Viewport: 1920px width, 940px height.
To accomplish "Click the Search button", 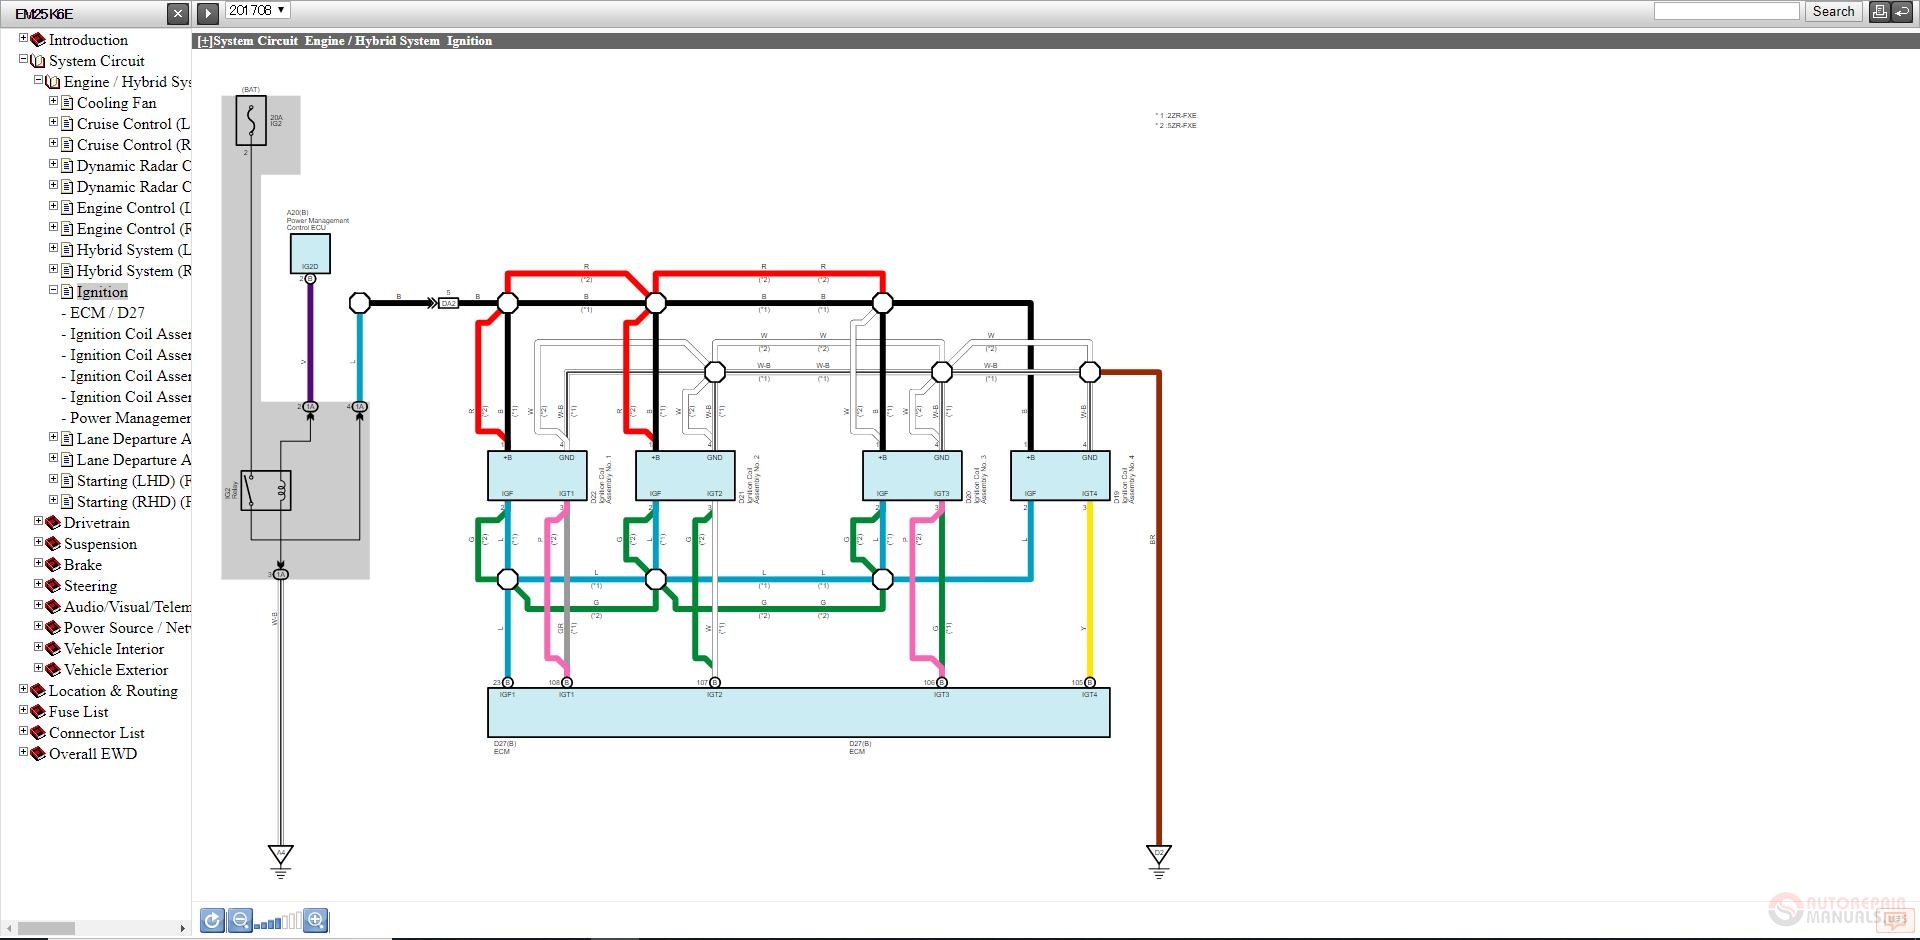I will click(x=1833, y=11).
